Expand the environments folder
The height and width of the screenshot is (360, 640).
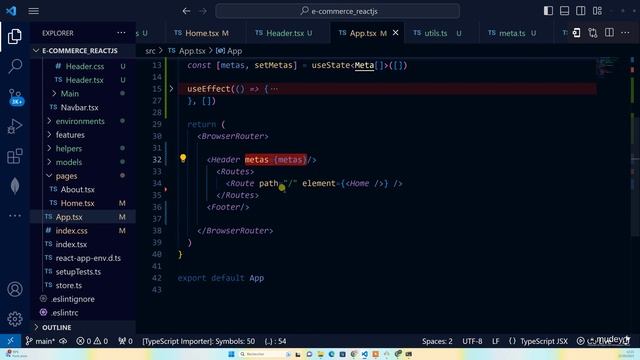coord(80,121)
